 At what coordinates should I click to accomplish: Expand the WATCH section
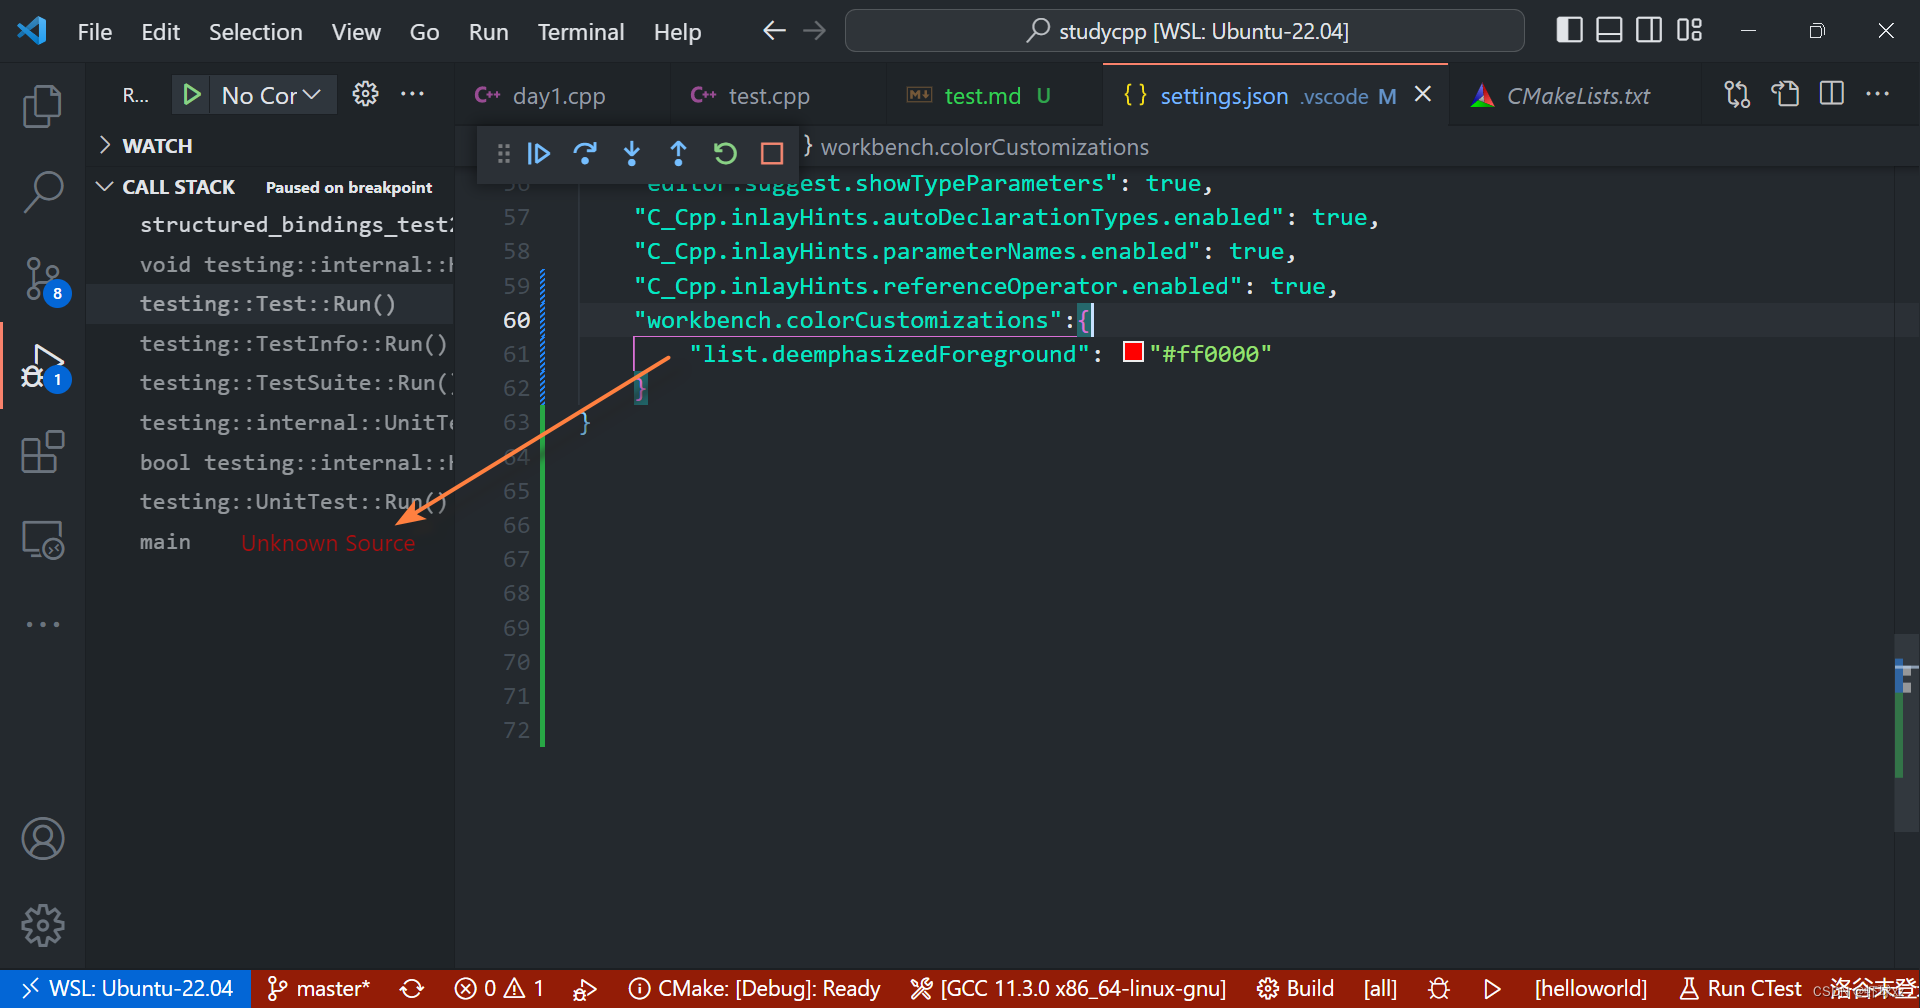pos(270,146)
